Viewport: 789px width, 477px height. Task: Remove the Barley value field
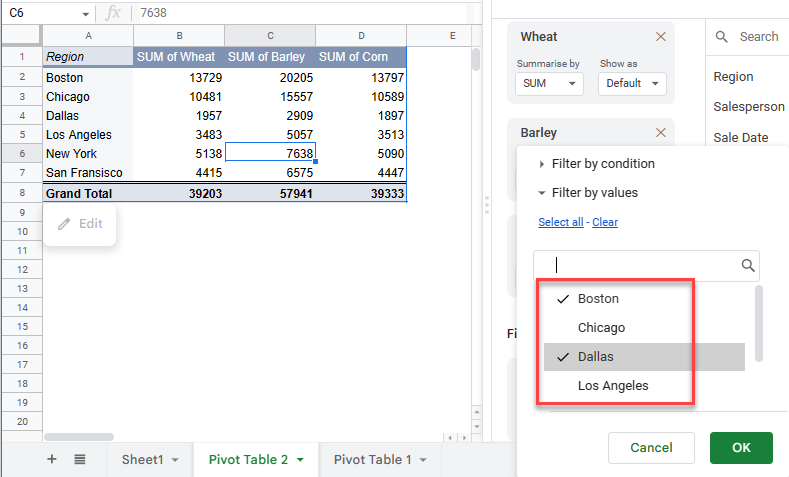tap(660, 132)
